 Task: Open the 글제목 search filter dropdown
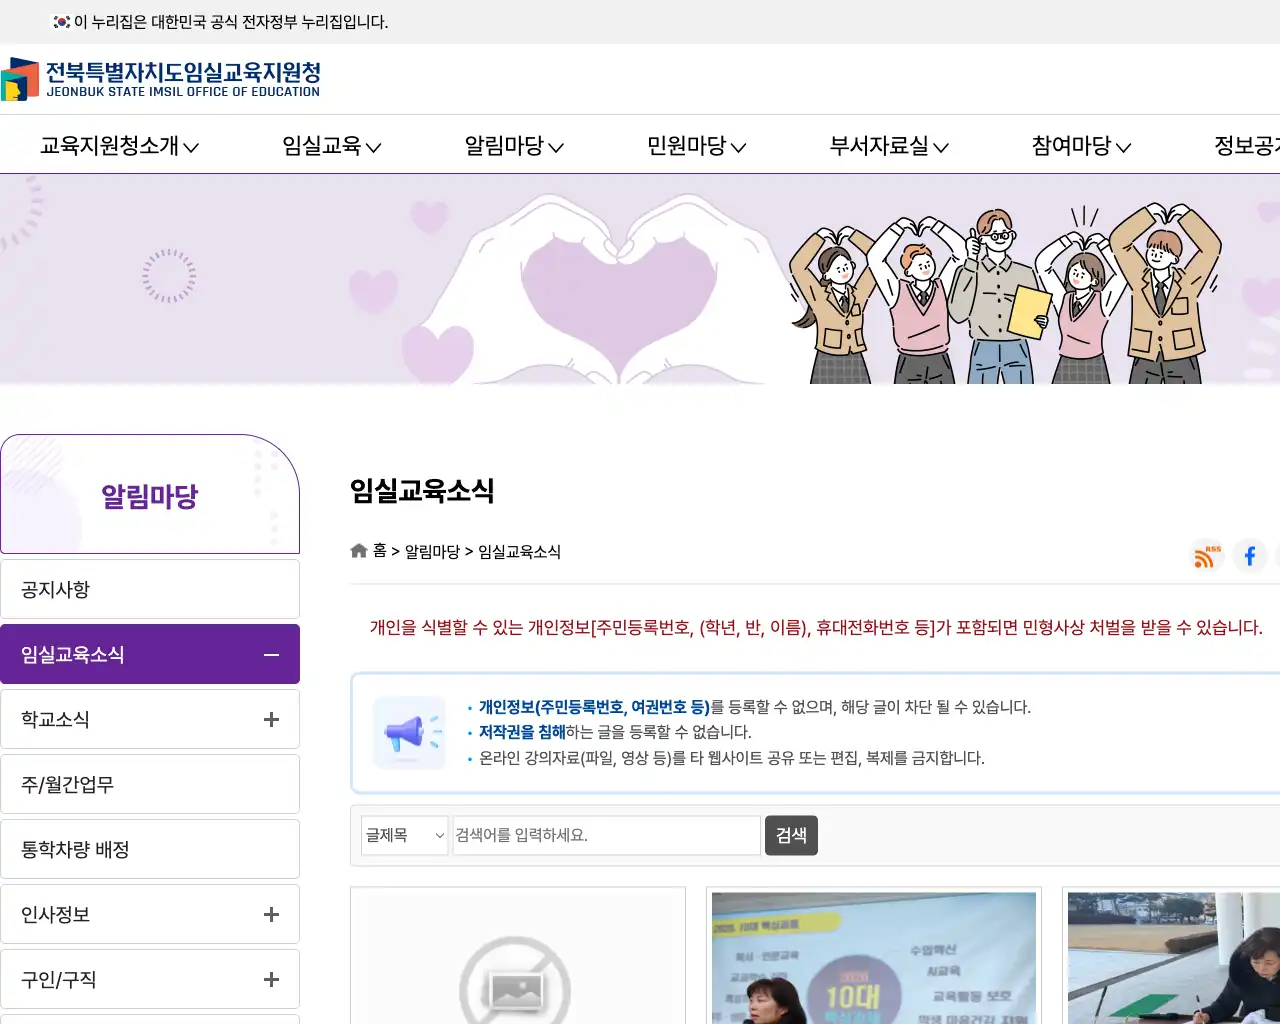pyautogui.click(x=403, y=835)
